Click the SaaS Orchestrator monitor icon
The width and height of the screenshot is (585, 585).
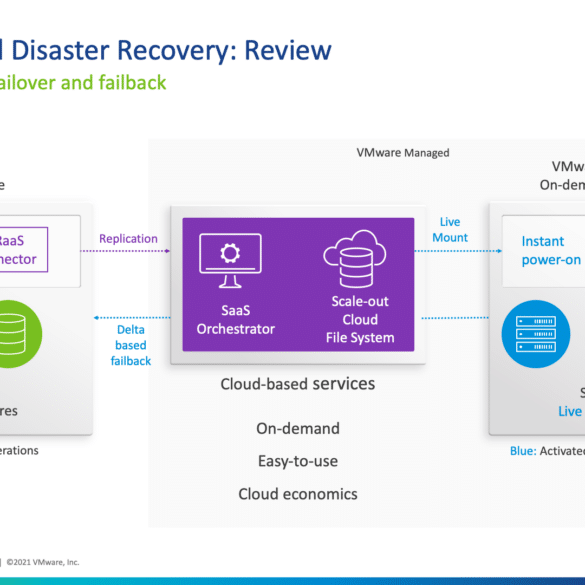click(230, 261)
